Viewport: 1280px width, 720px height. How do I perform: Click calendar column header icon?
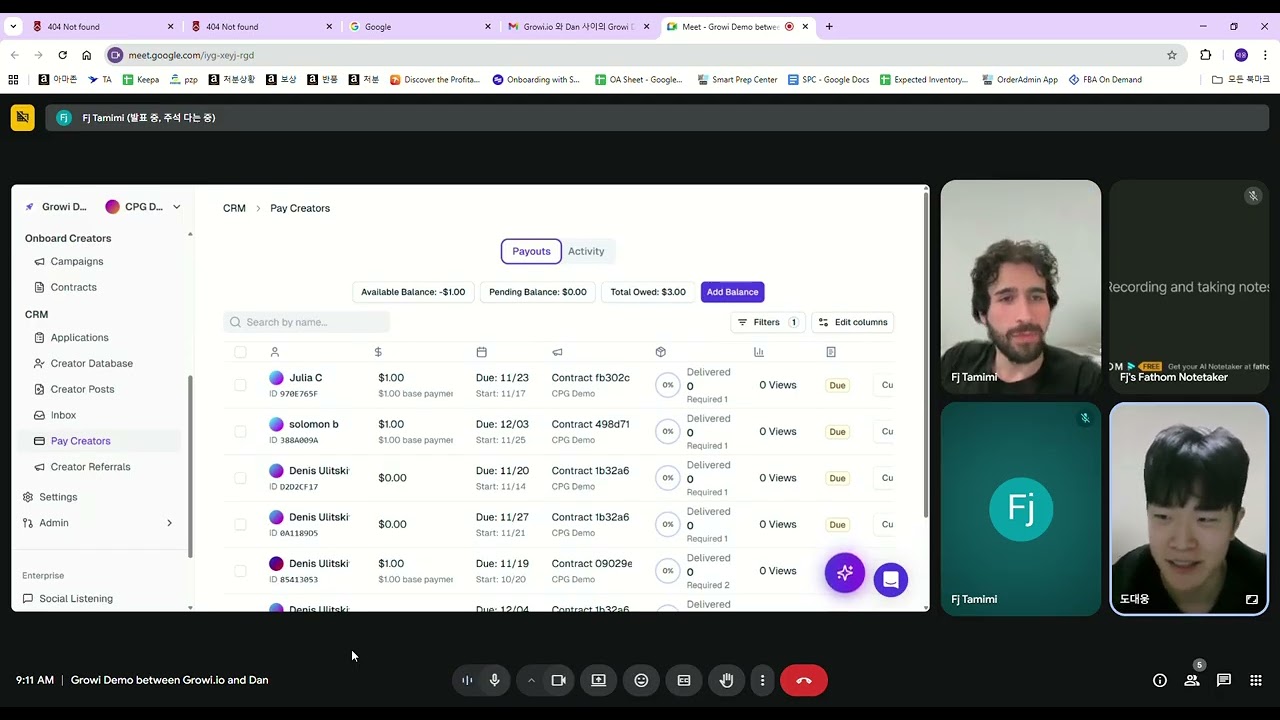click(481, 352)
